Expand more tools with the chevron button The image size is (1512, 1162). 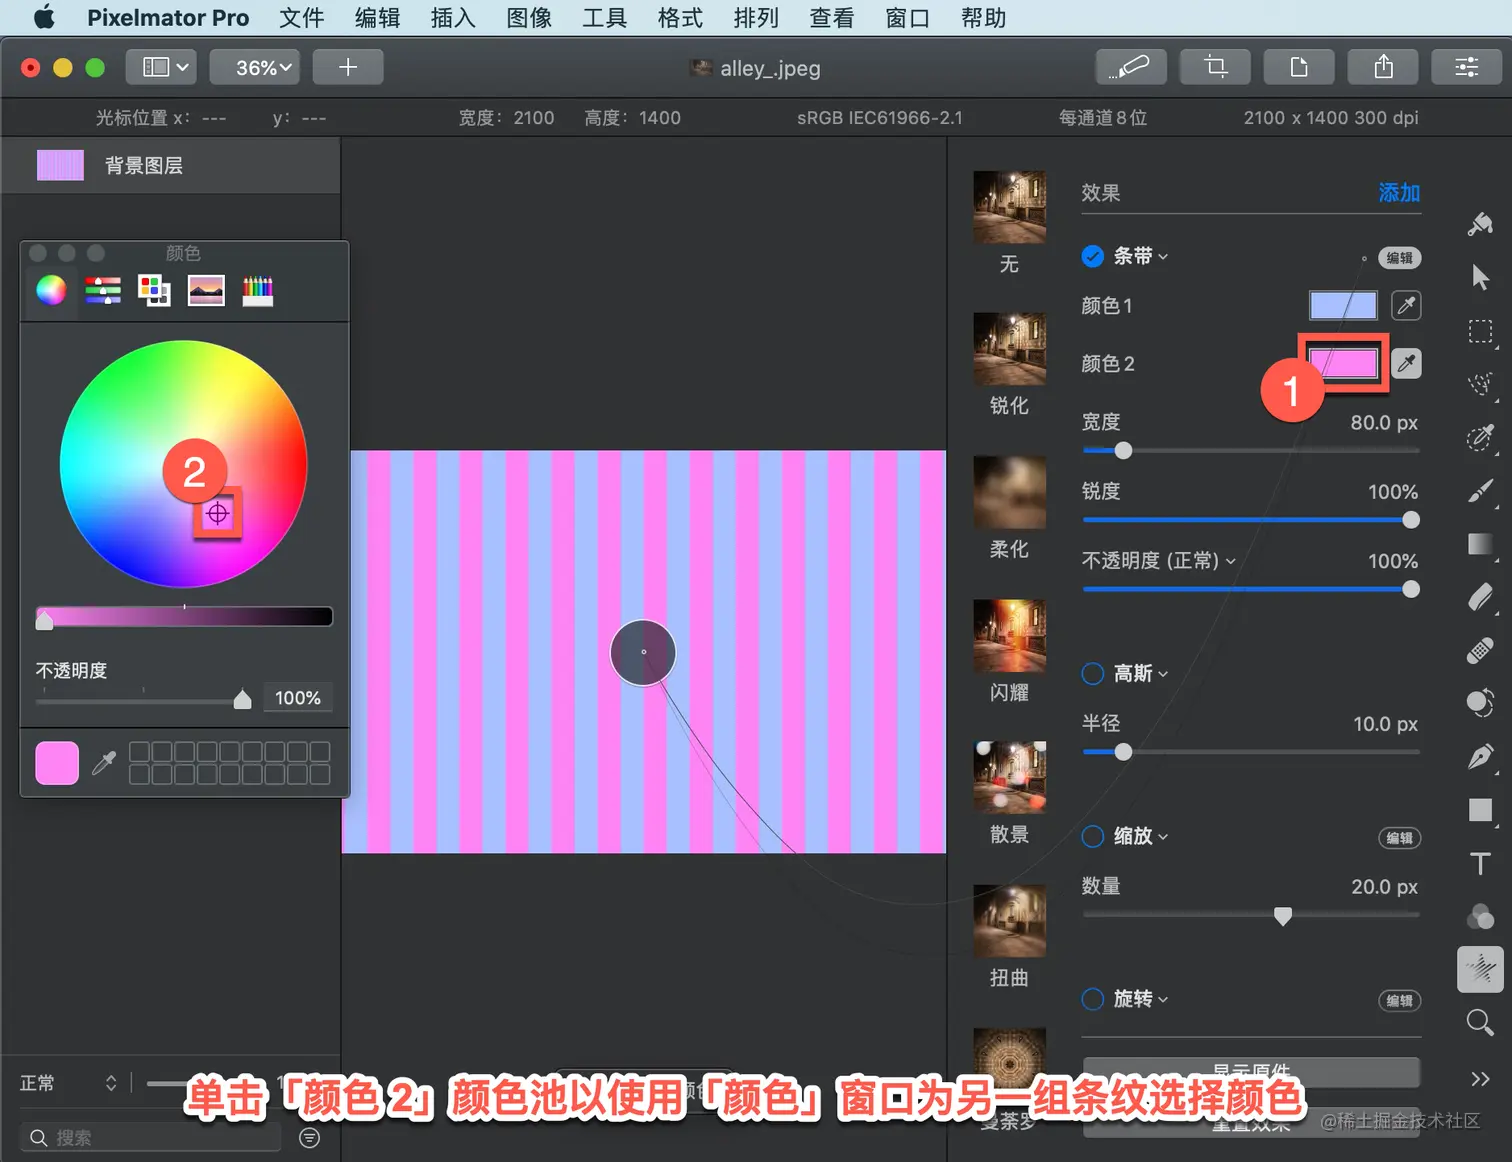coord(1480,1078)
